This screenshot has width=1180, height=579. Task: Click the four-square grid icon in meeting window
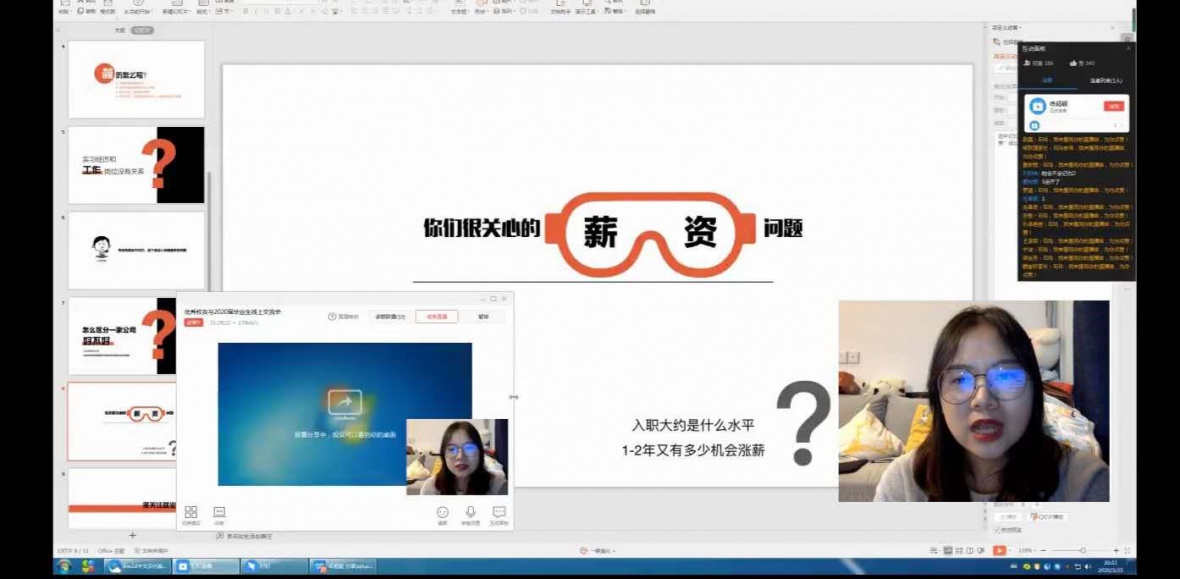point(191,512)
